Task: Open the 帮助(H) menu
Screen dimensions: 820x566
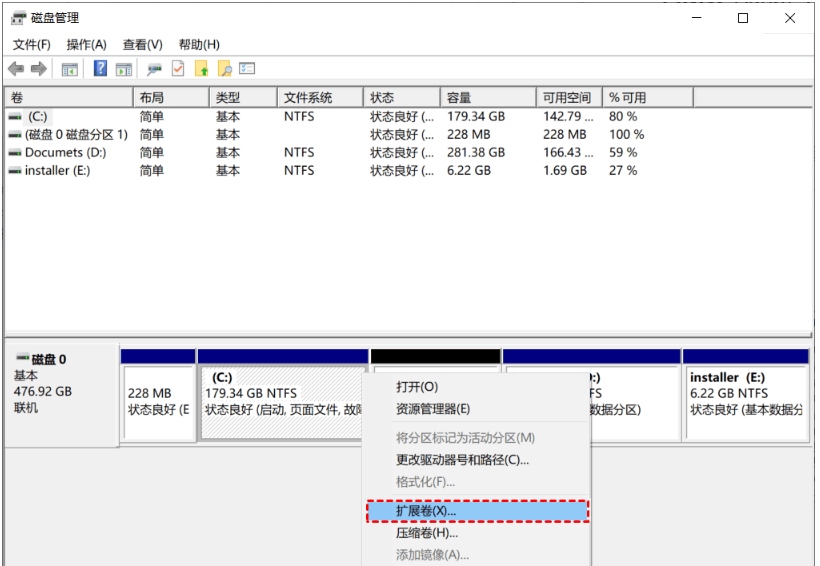Action: coord(199,44)
